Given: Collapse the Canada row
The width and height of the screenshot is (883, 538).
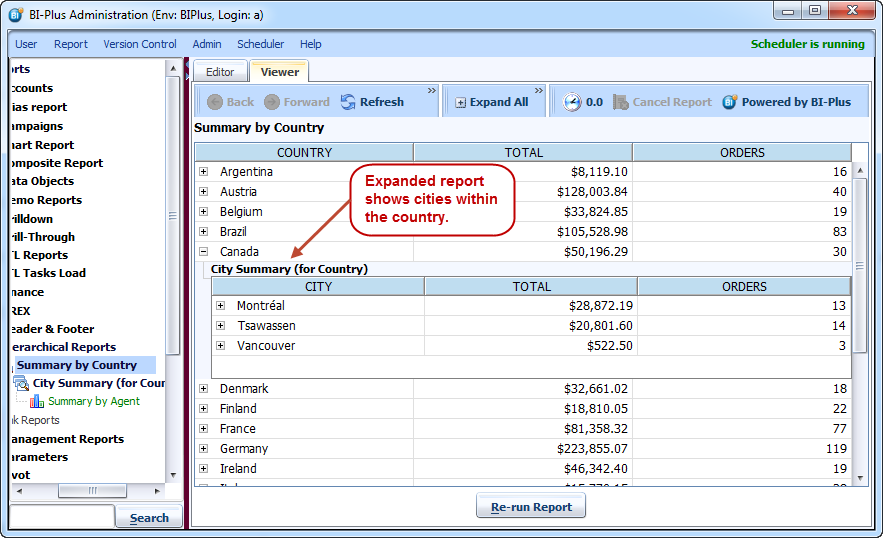Looking at the screenshot, I should pos(203,252).
